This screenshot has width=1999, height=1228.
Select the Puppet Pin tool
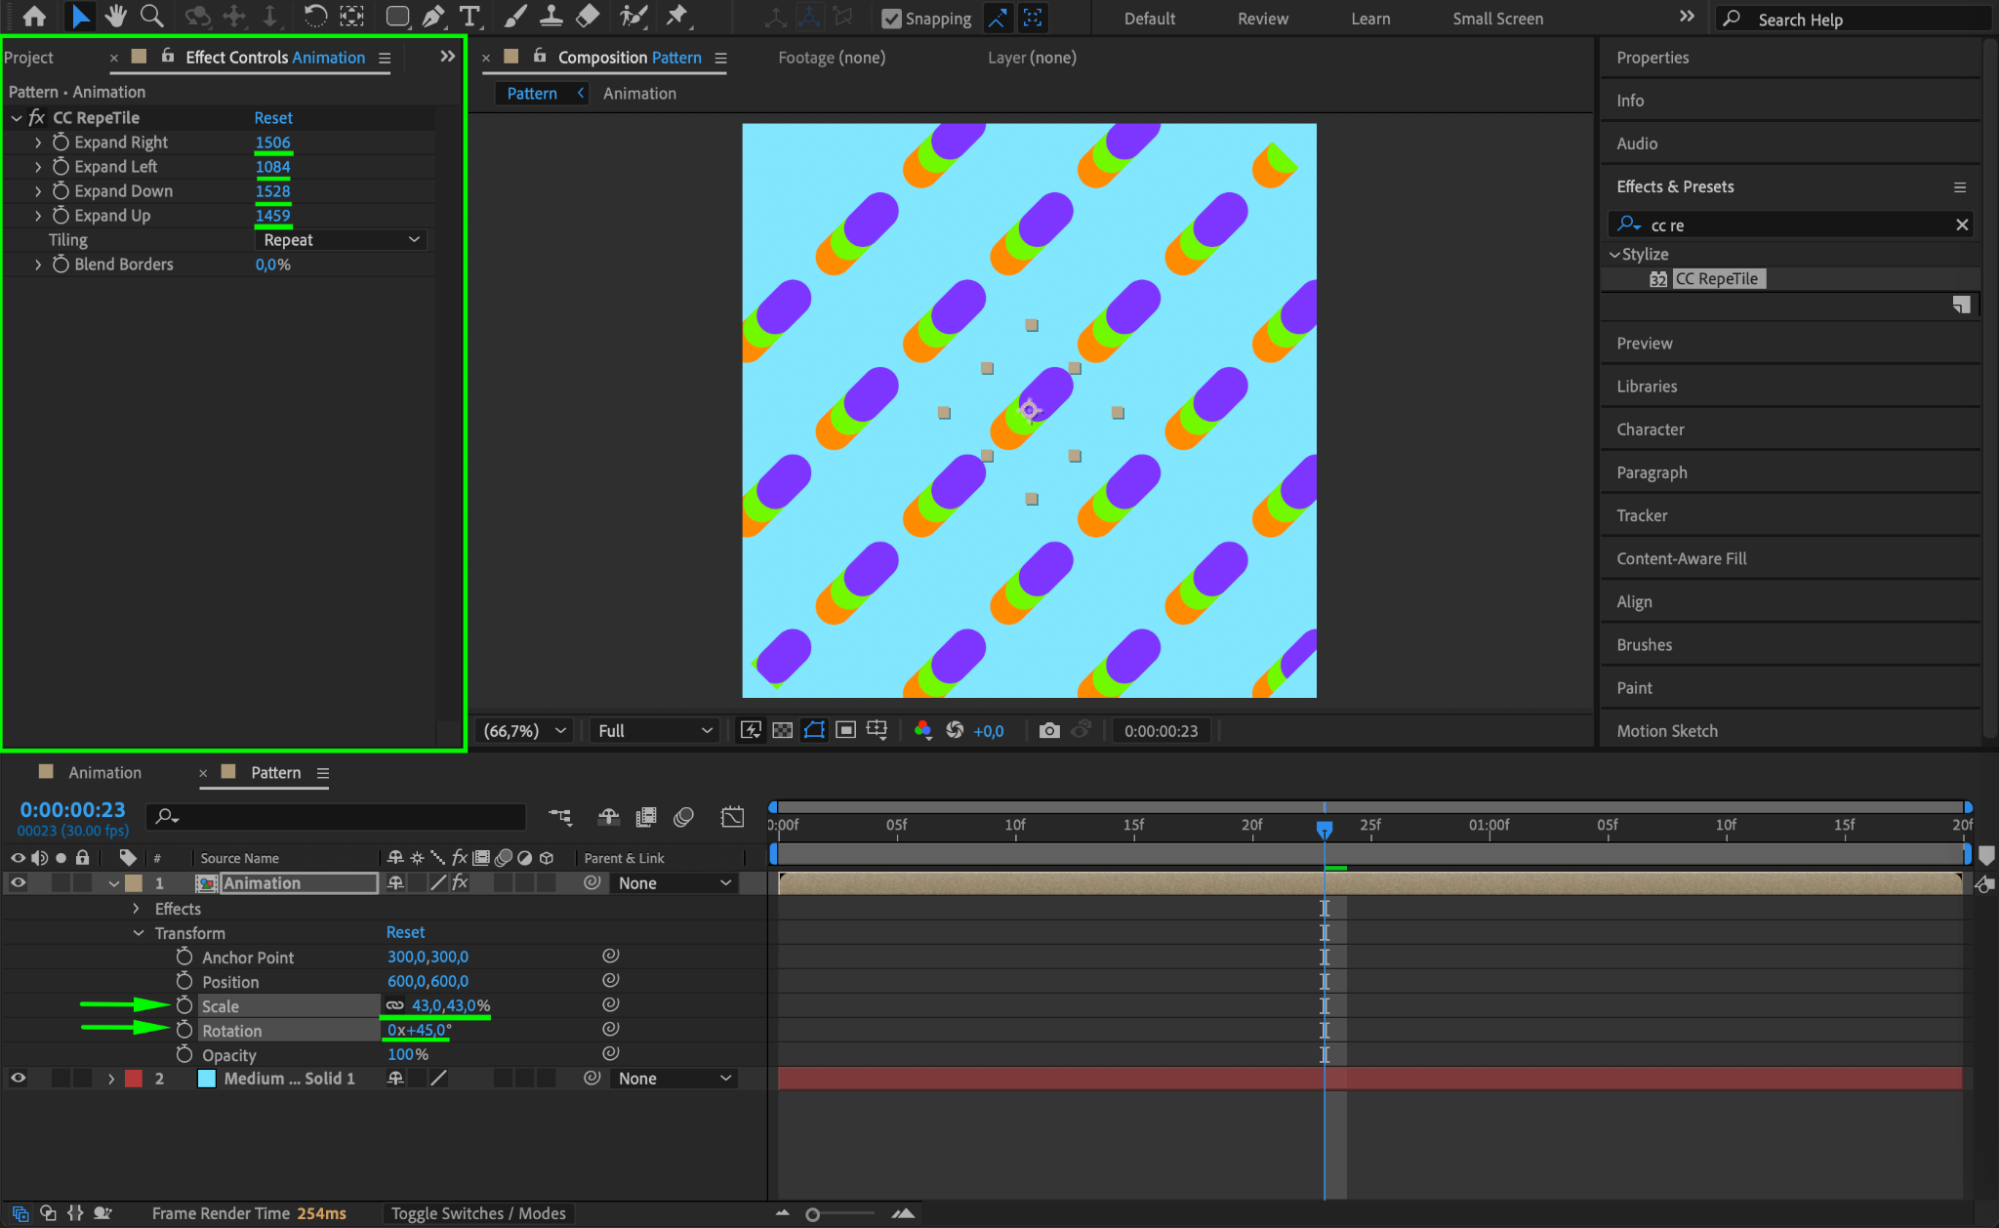(x=677, y=16)
